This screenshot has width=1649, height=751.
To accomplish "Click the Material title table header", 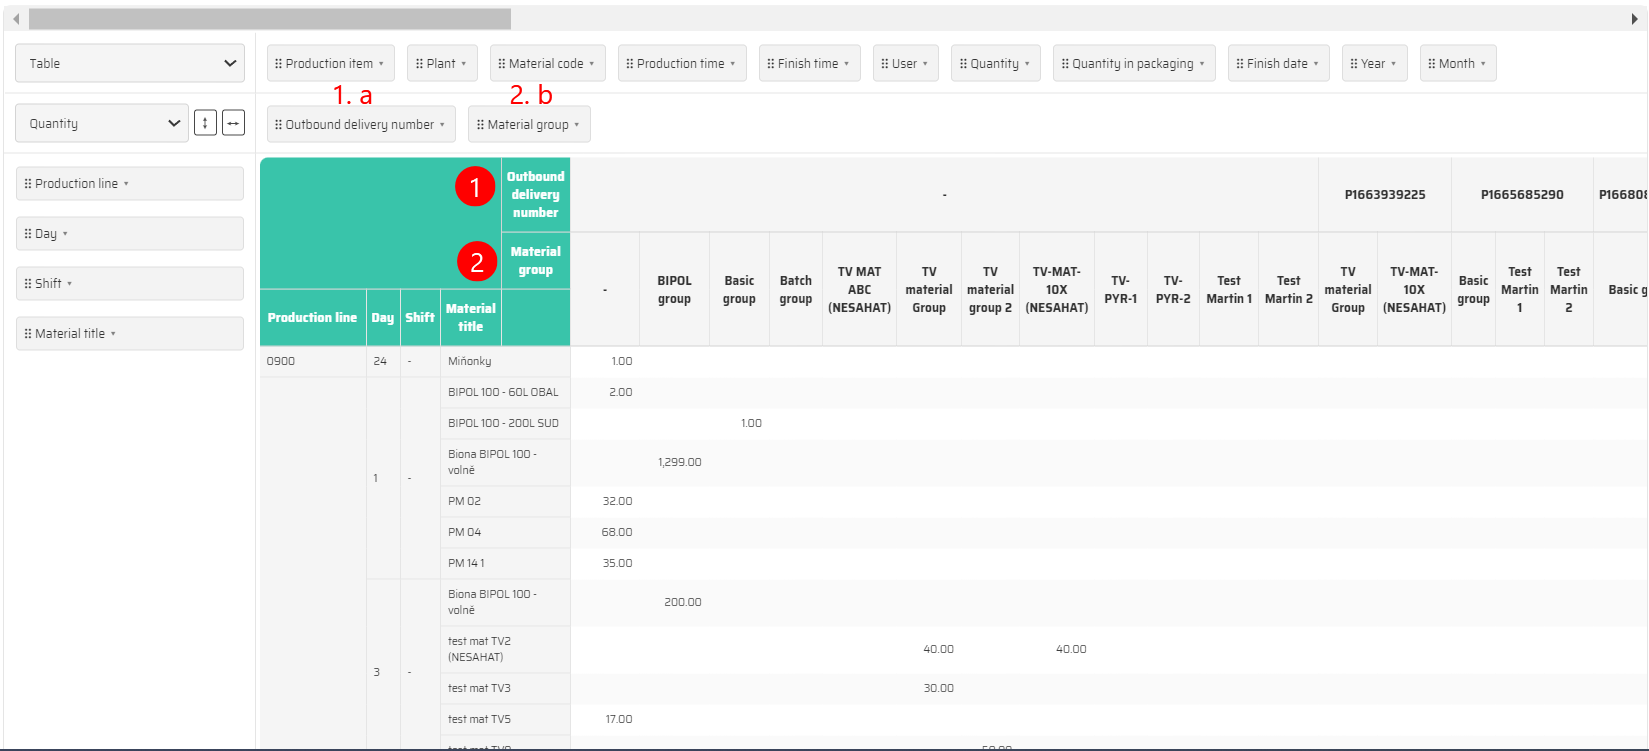I will 470,317.
